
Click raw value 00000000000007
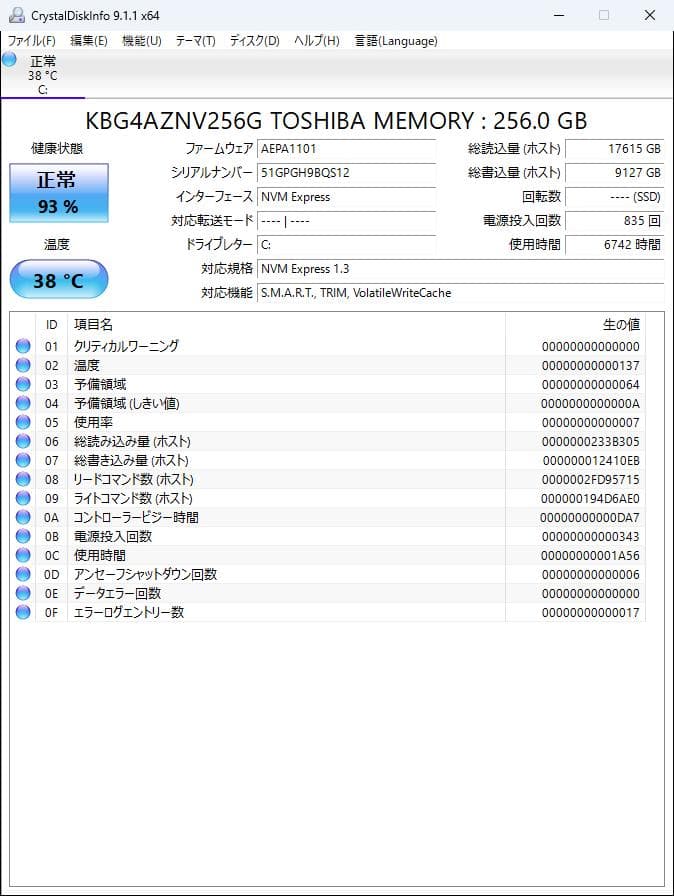pos(591,422)
